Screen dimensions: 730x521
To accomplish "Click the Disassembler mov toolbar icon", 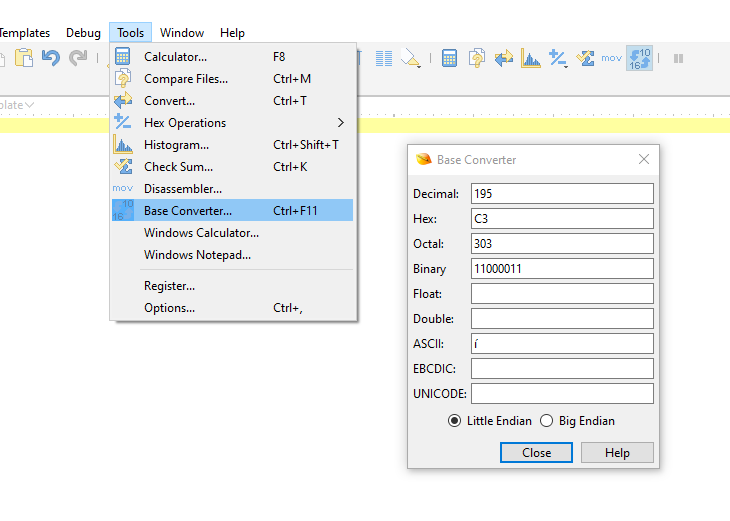I will click(611, 59).
